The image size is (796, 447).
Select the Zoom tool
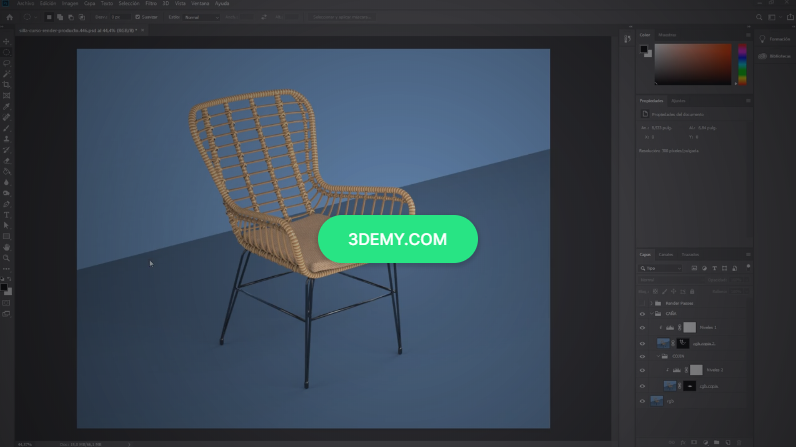point(7,258)
